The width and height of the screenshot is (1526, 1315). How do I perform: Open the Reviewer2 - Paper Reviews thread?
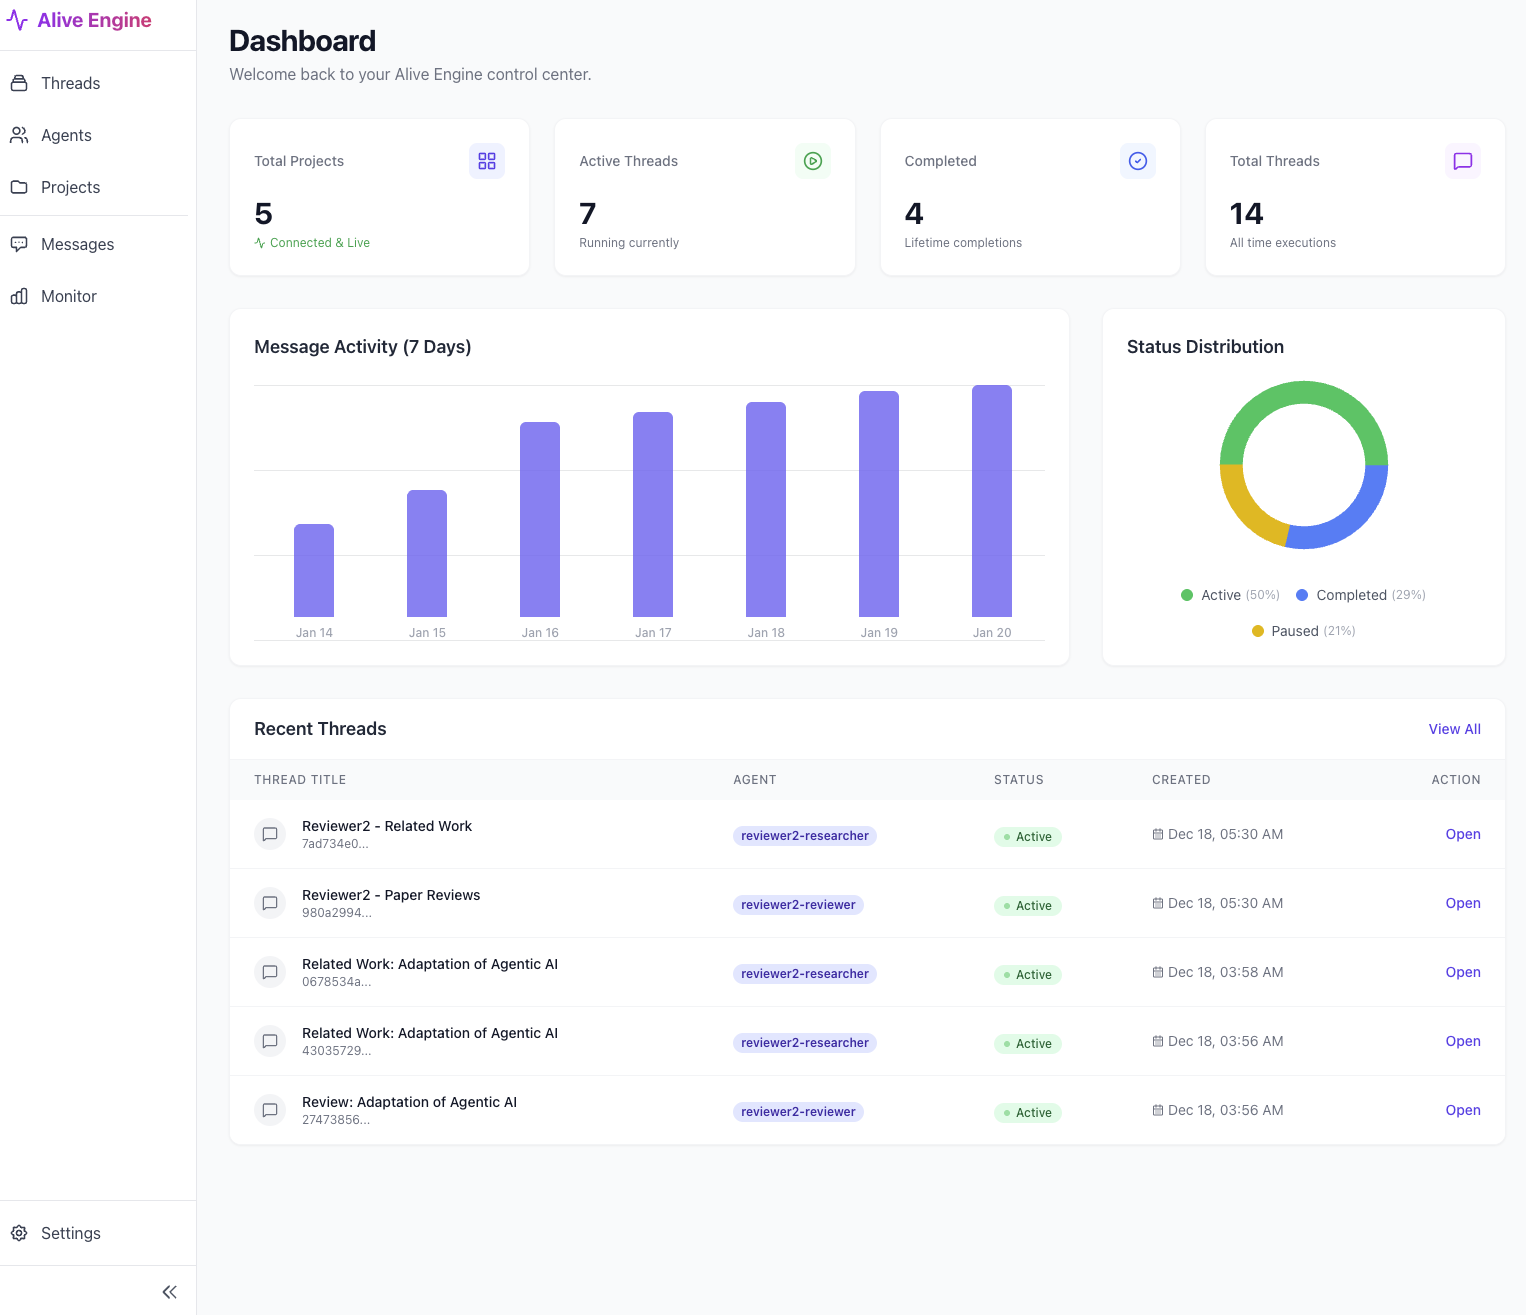click(x=1462, y=903)
